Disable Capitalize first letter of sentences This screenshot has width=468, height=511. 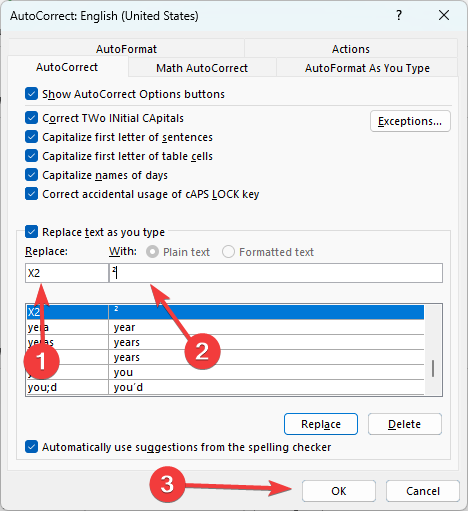(x=31, y=137)
